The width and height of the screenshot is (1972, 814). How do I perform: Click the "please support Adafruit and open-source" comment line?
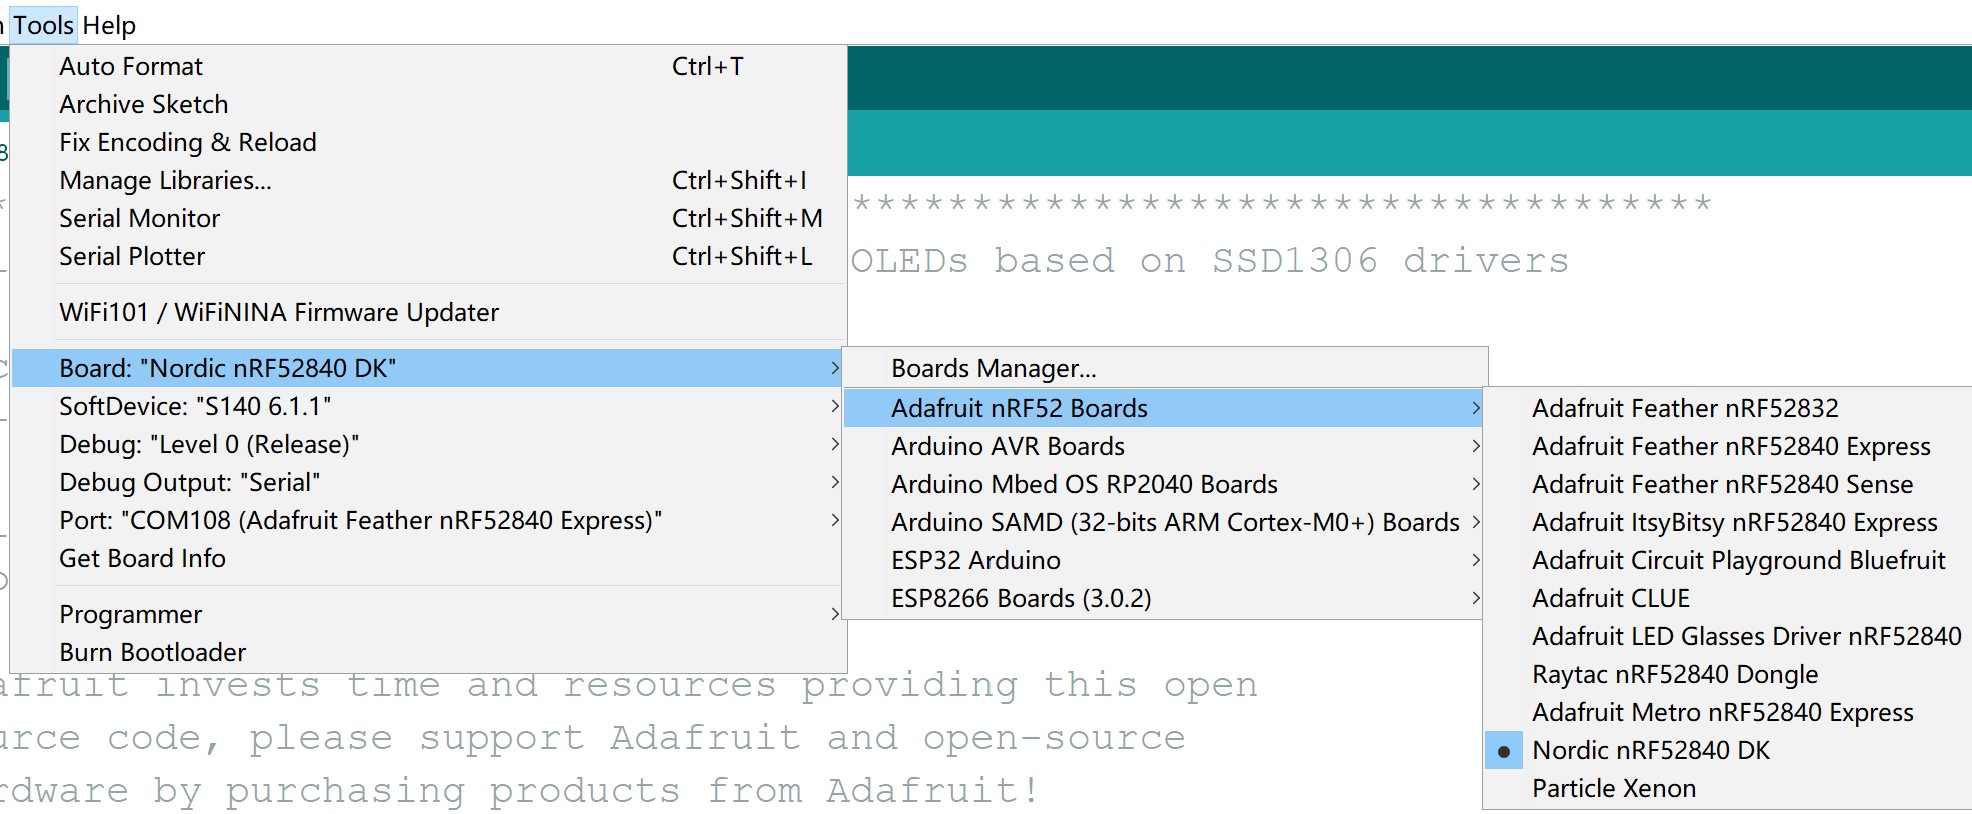coord(717,739)
